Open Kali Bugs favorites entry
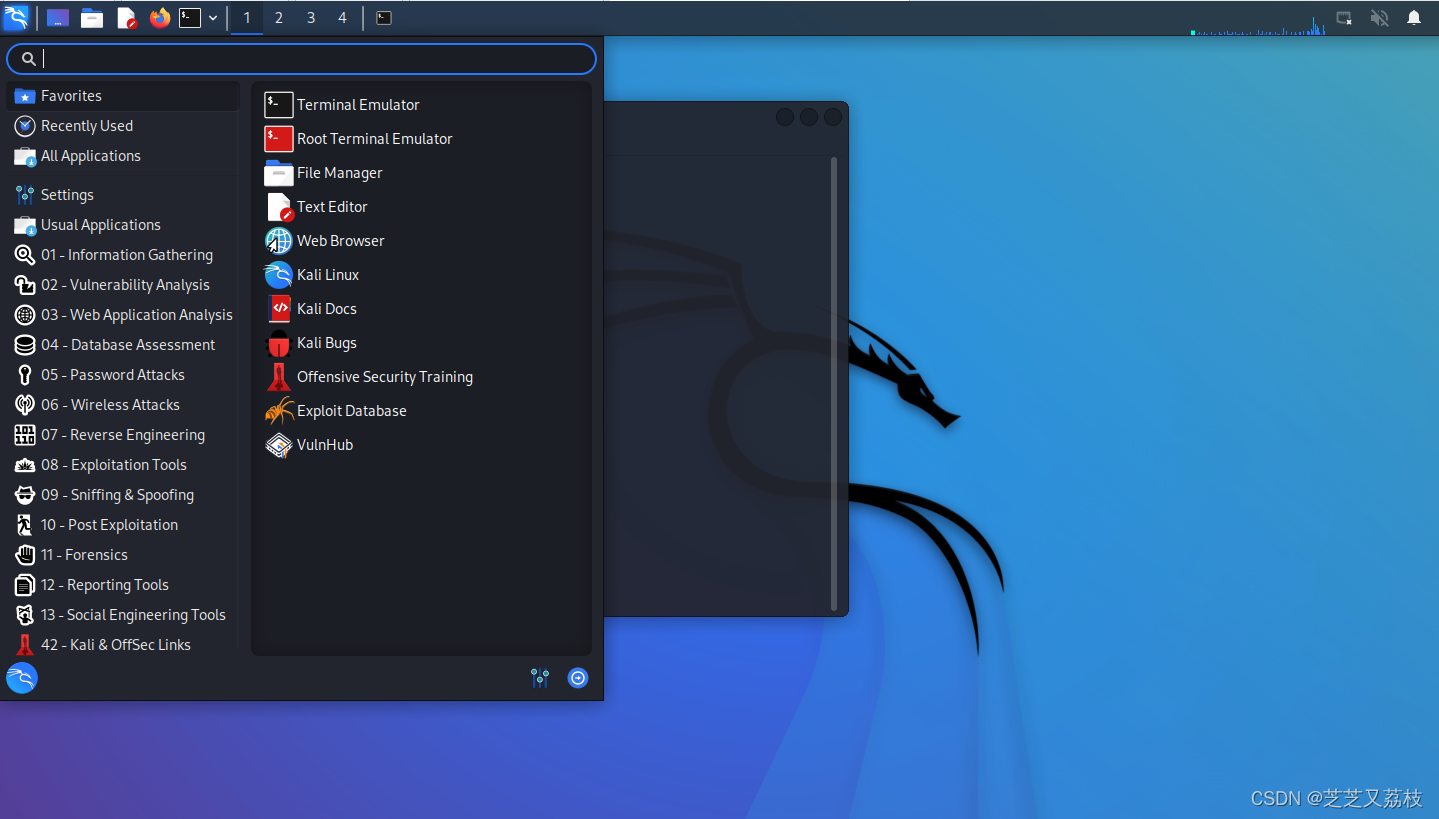 coord(421,343)
